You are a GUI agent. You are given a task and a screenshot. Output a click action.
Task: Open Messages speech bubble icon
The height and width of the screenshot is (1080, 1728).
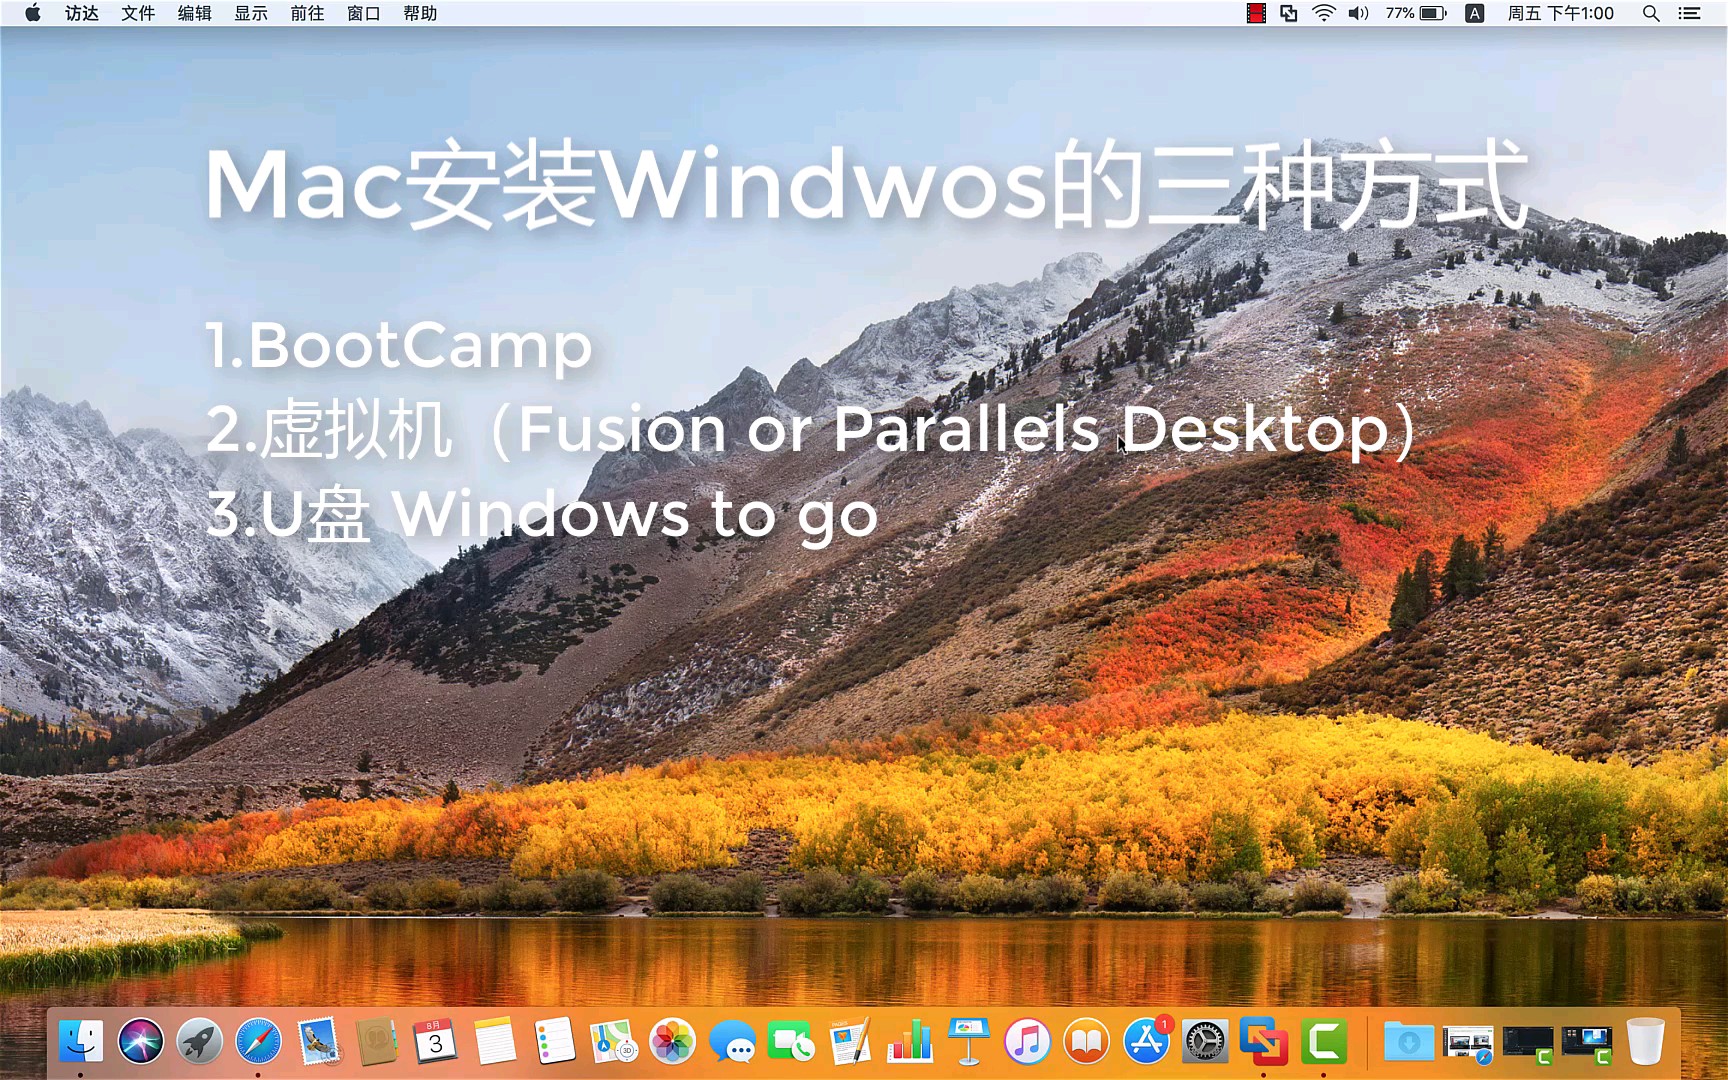(732, 1042)
